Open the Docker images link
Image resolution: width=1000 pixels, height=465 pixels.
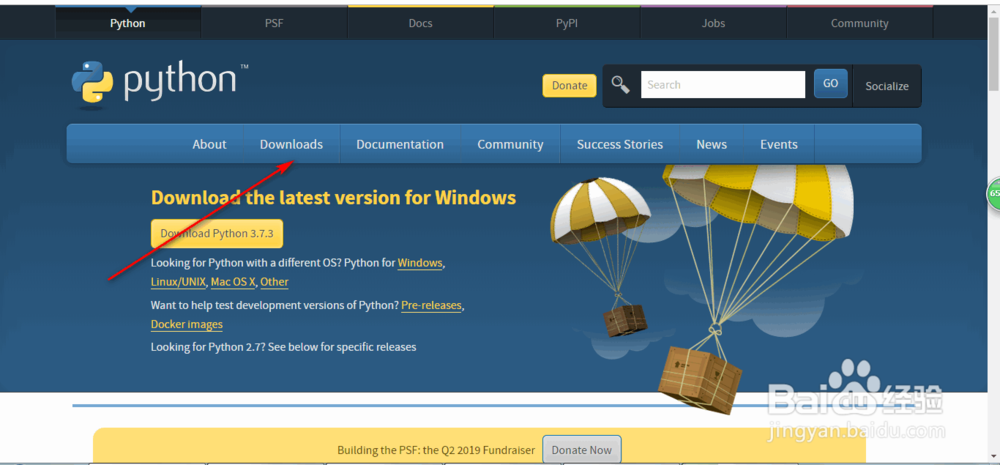click(187, 325)
